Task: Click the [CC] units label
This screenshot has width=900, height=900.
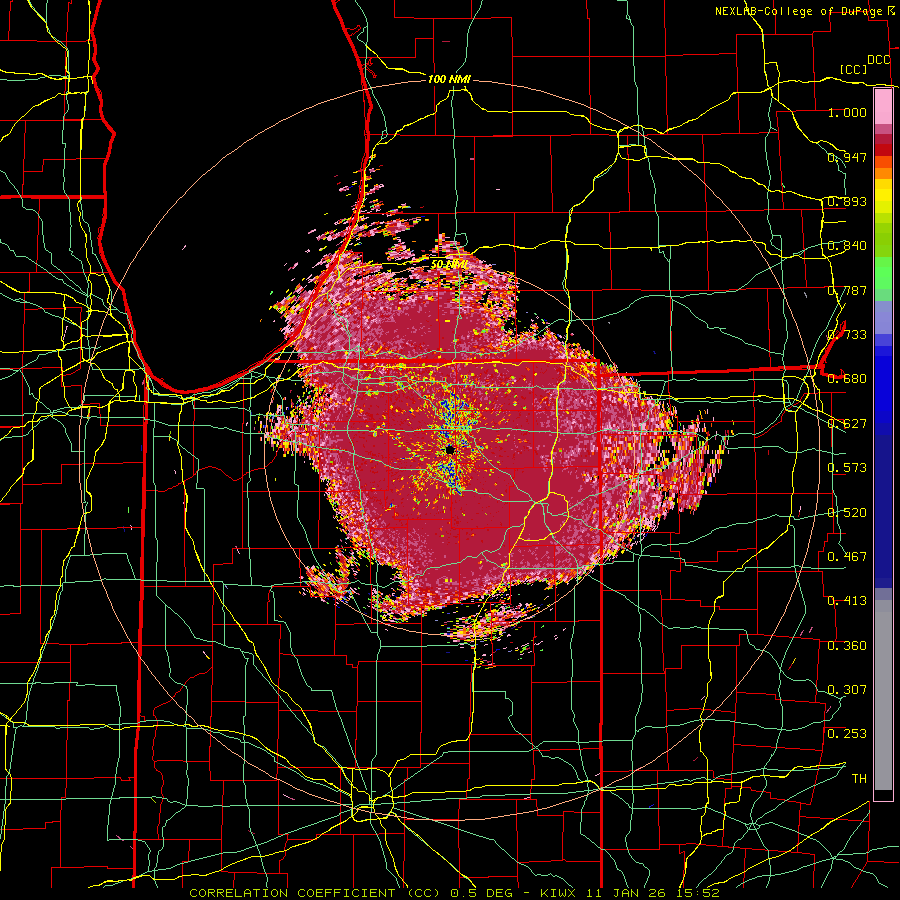Action: click(x=854, y=69)
